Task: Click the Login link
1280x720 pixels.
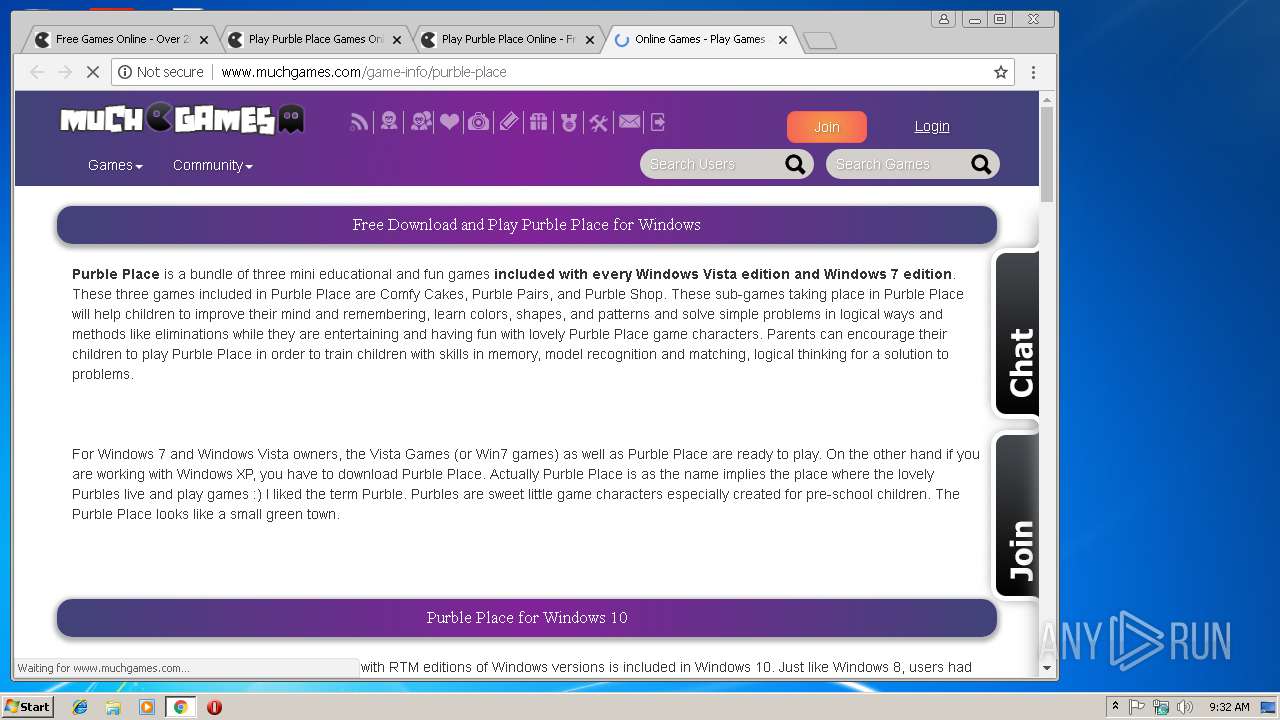Action: pyautogui.click(x=932, y=126)
